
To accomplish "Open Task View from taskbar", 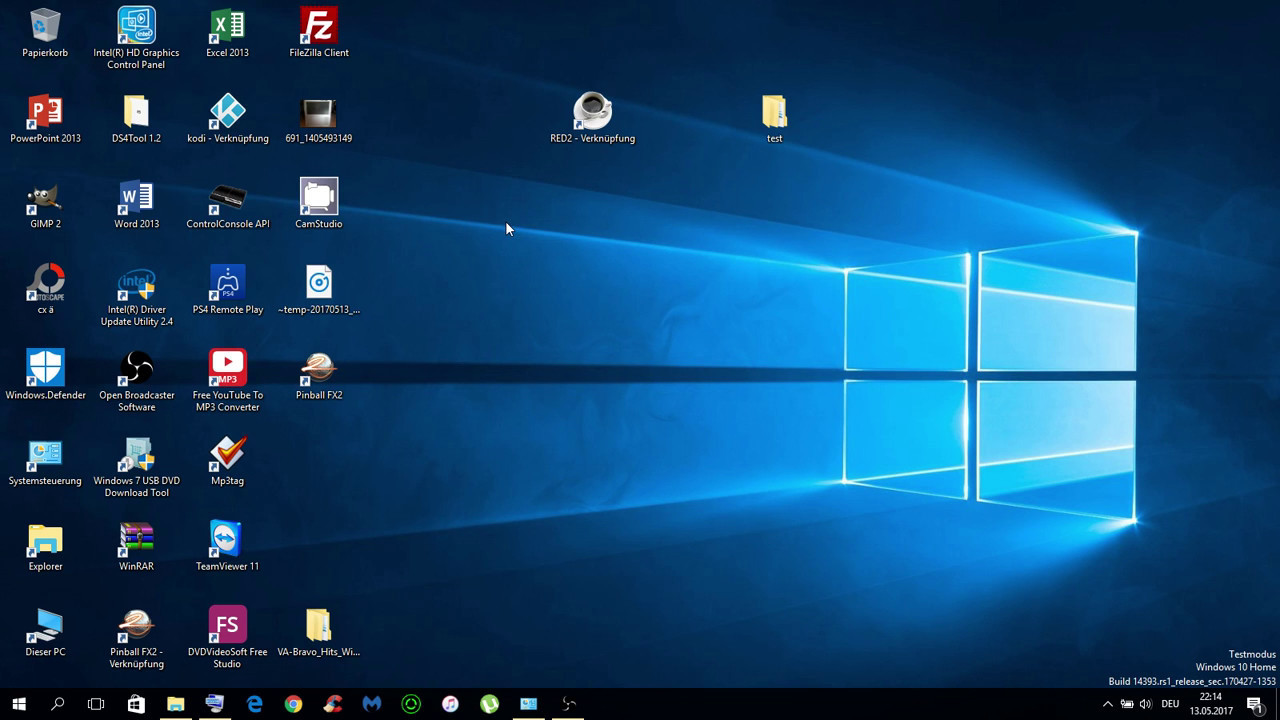I will (96, 704).
